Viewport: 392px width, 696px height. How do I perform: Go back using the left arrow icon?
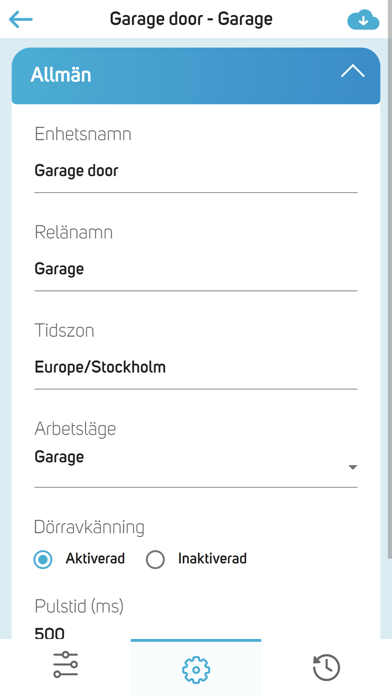pos(20,20)
